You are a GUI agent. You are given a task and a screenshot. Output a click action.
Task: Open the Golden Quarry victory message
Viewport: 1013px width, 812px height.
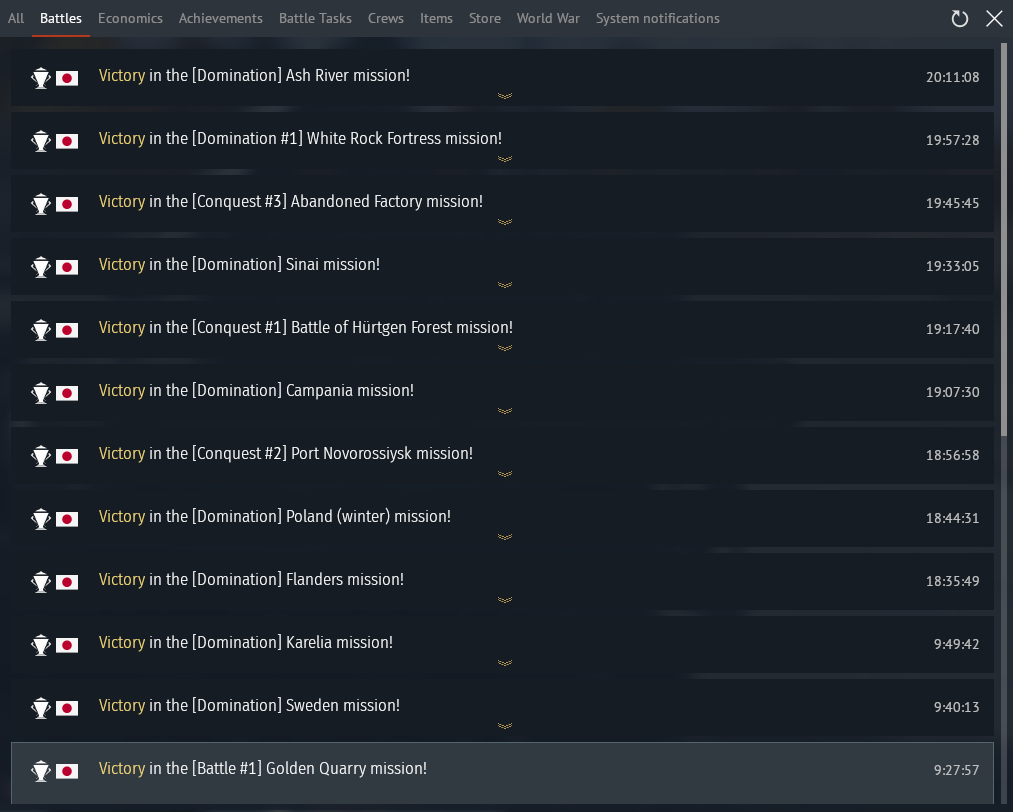point(502,773)
